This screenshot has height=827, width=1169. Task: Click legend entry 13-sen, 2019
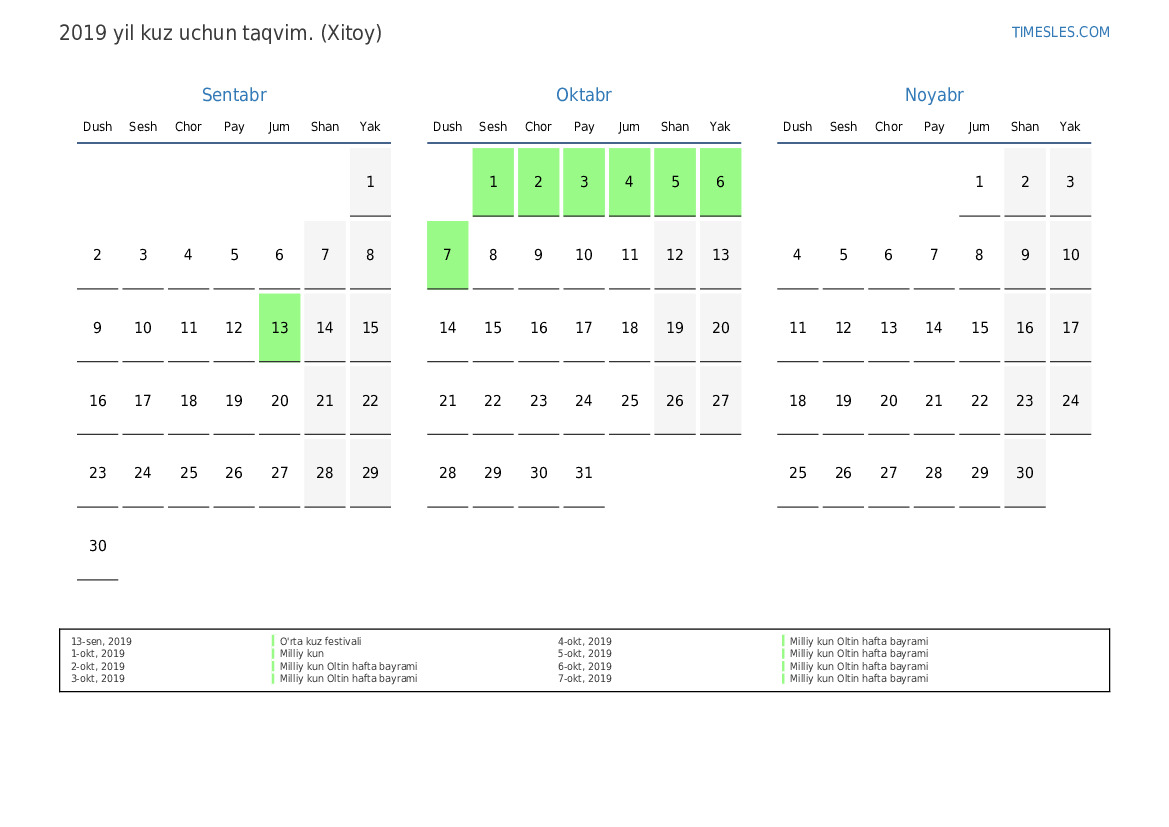[101, 641]
